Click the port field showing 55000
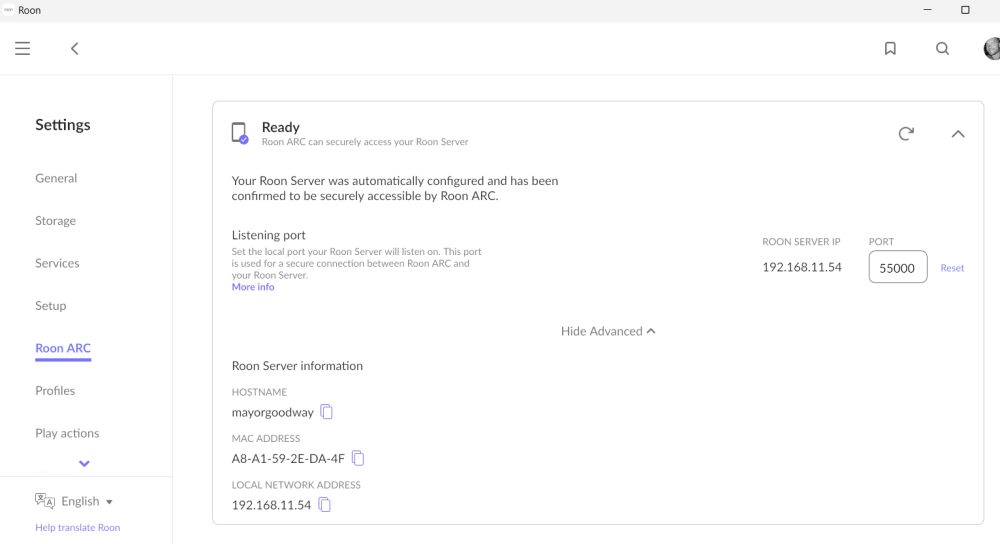The image size is (1000, 544). (897, 267)
